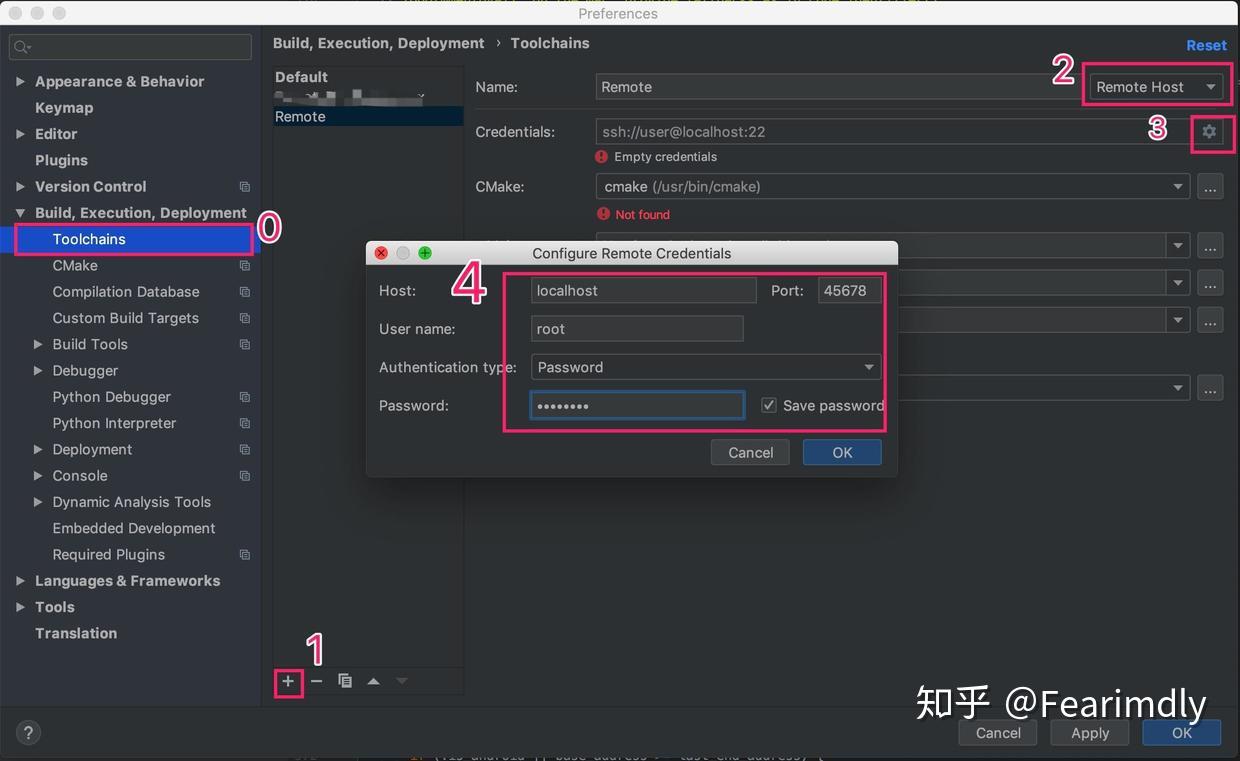1240x761 pixels.
Task: Add a new toolchain with the plus icon
Action: pyautogui.click(x=288, y=682)
